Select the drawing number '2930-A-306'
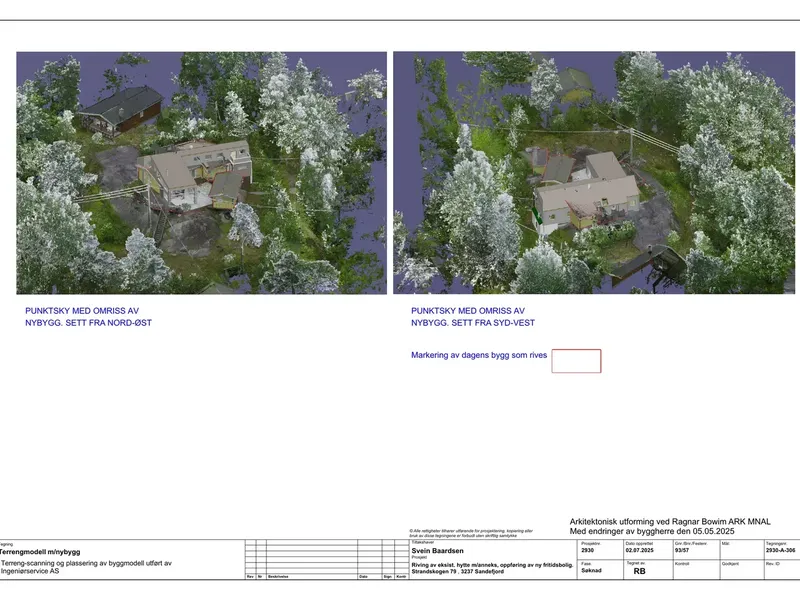Screen dimensions: 800x600 tap(780, 551)
